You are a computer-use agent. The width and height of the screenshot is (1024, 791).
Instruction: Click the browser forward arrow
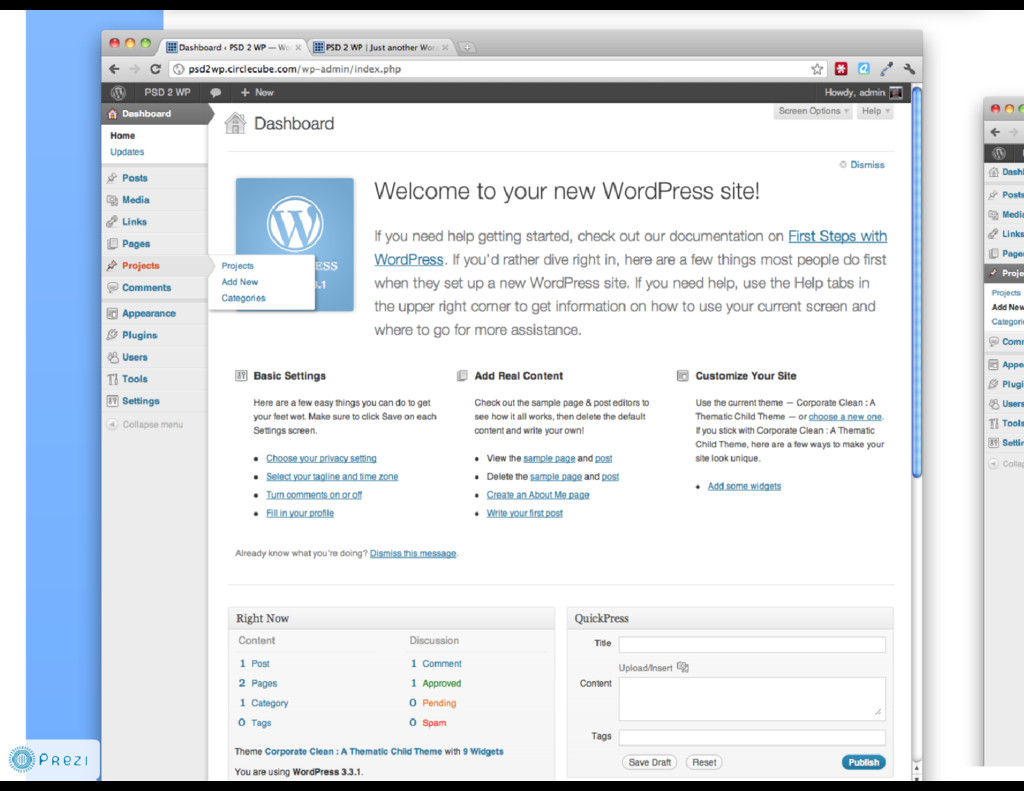(135, 69)
